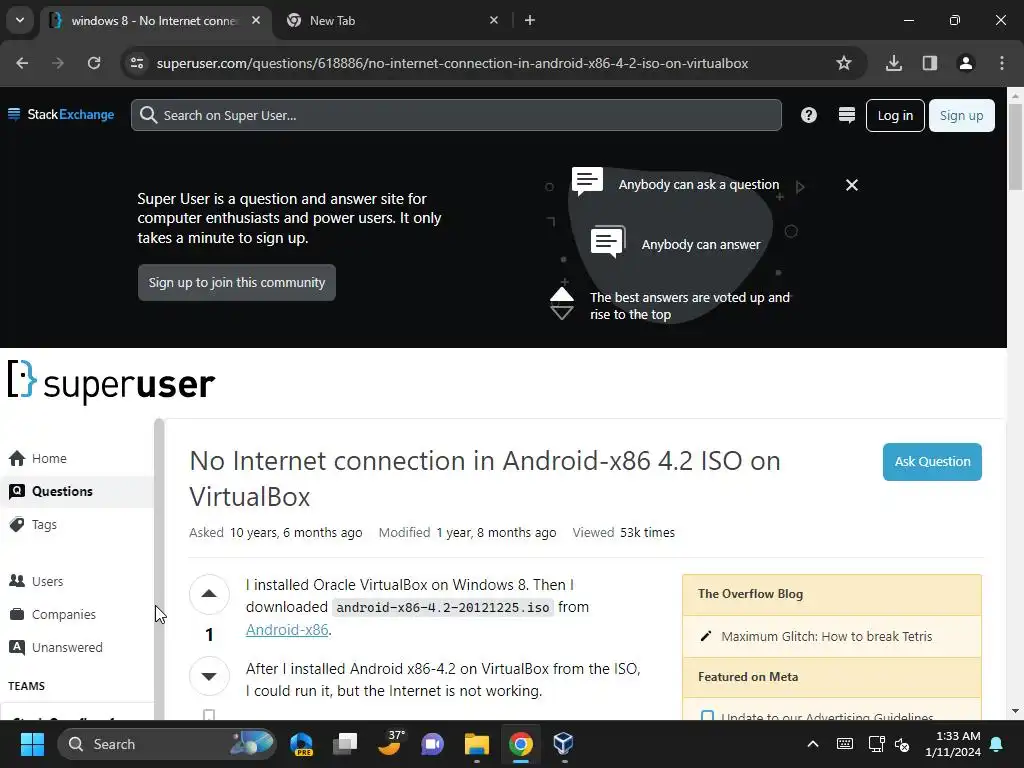Click Sign up to join this community

pyautogui.click(x=236, y=283)
